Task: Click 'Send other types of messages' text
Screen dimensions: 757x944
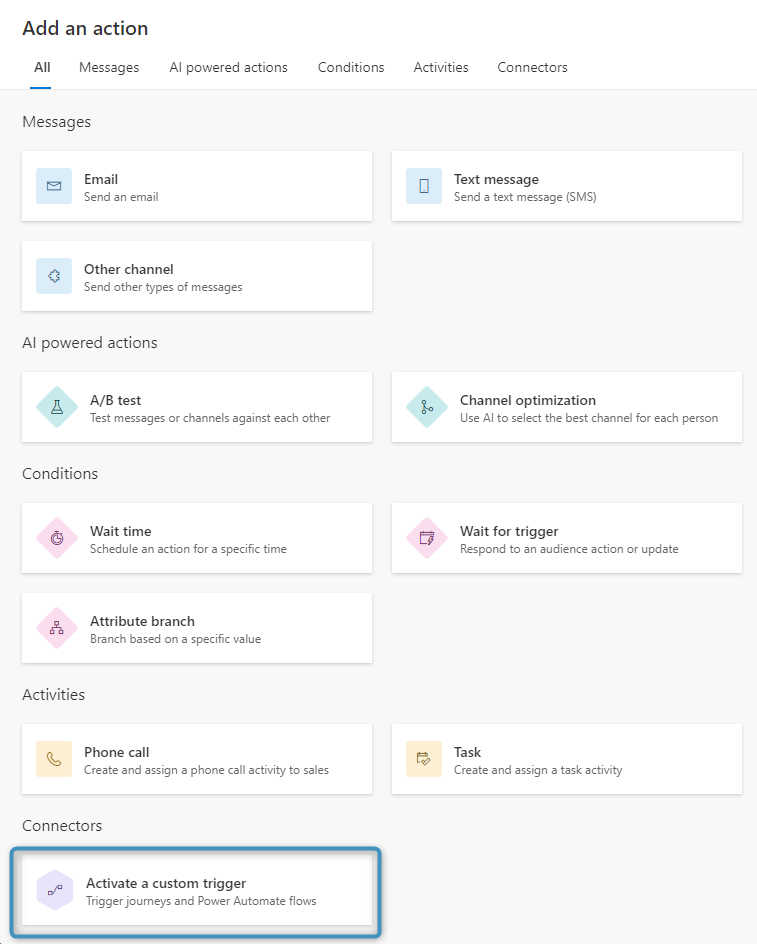Action: 163,287
